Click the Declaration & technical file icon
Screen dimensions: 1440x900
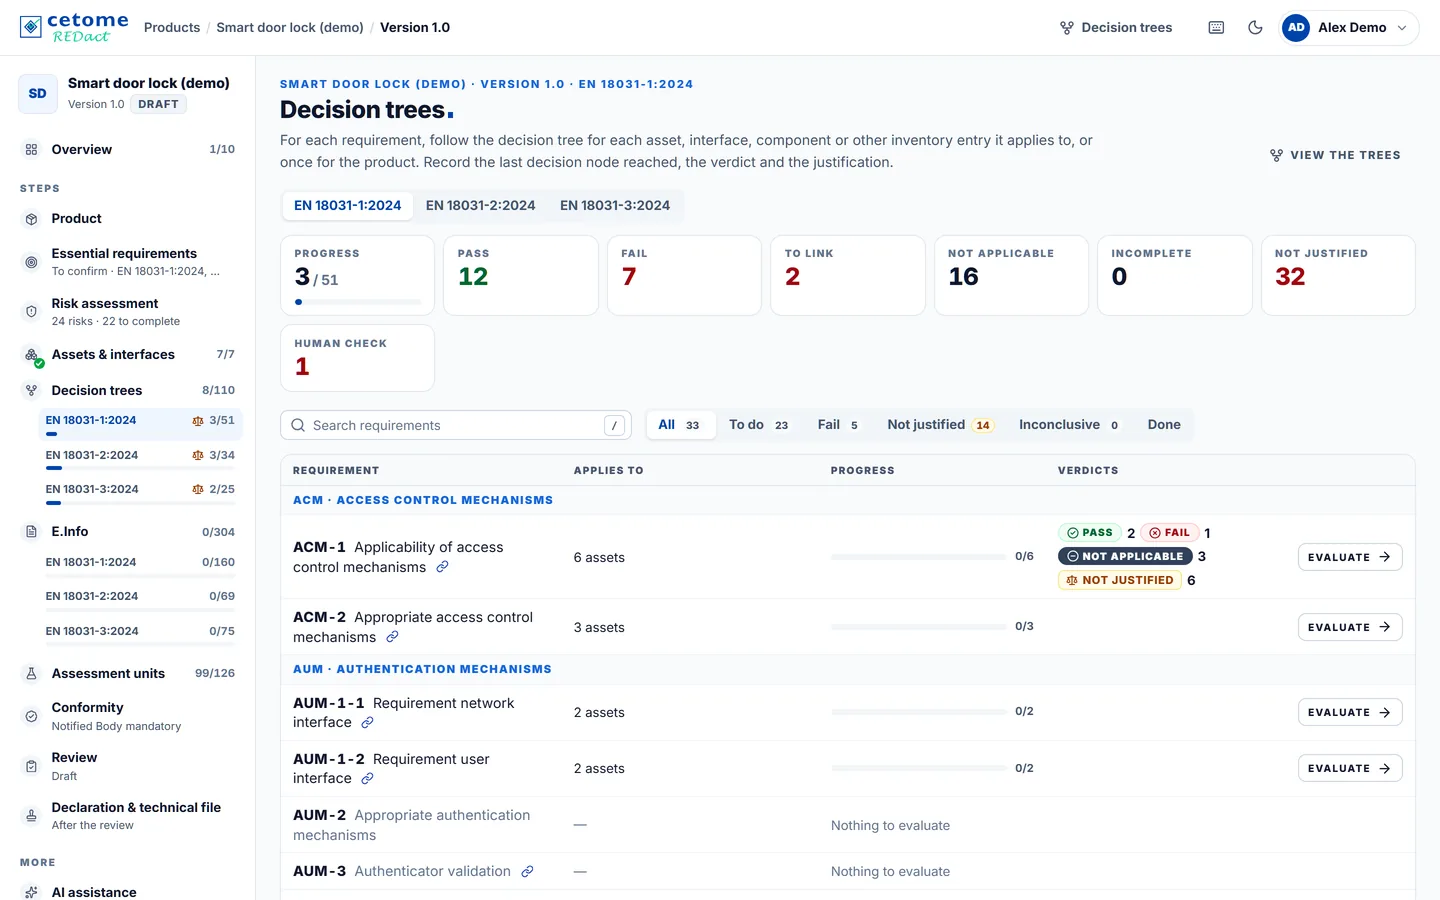pyautogui.click(x=31, y=816)
